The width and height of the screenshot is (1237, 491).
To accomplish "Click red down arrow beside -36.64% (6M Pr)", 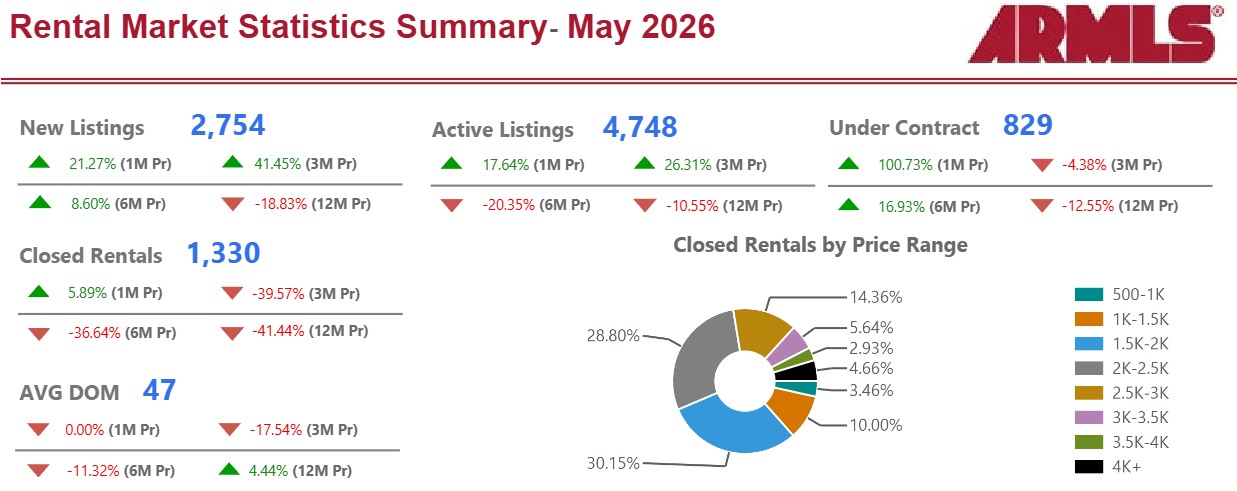I will pyautogui.click(x=39, y=333).
